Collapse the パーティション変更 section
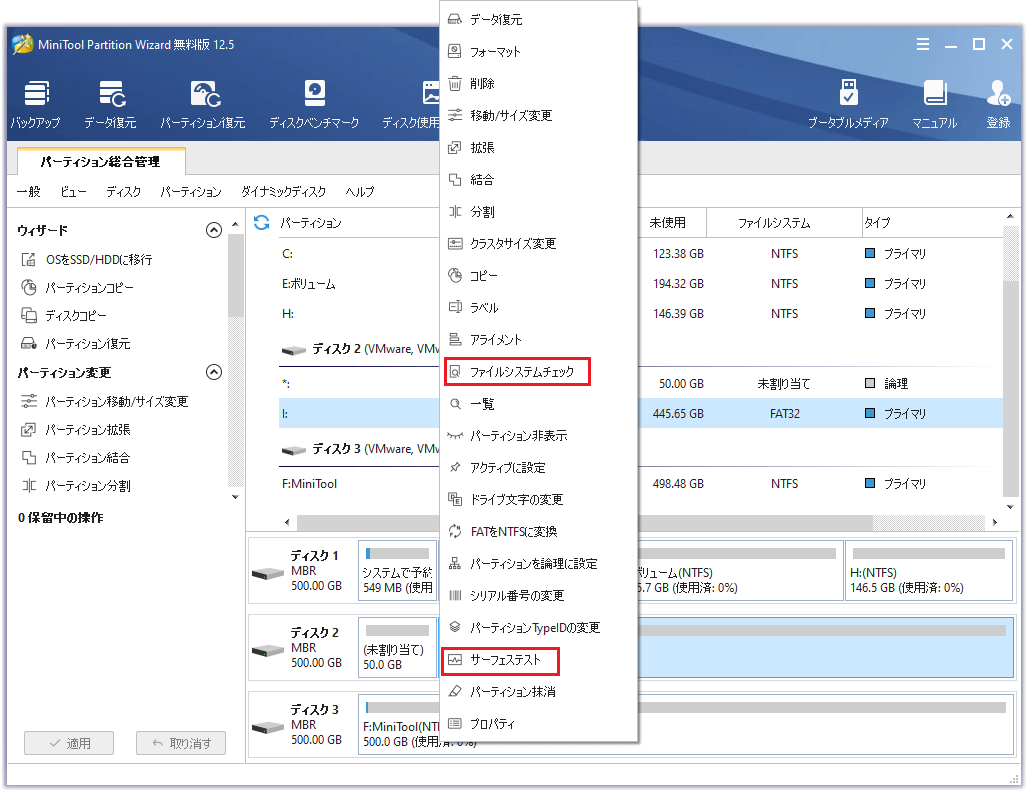This screenshot has width=1032, height=798. pos(214,372)
